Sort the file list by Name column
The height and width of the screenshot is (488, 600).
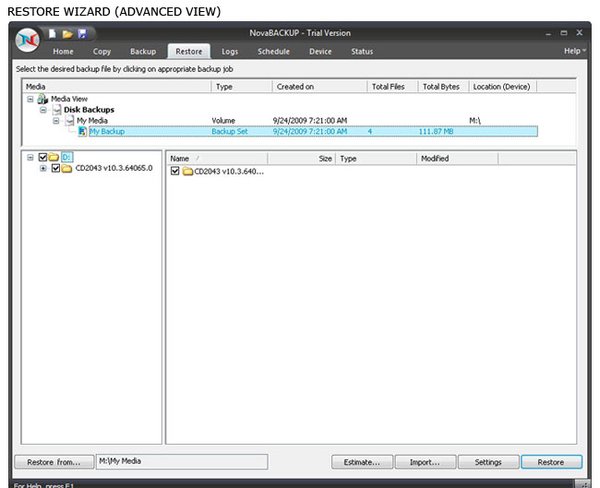[215, 158]
